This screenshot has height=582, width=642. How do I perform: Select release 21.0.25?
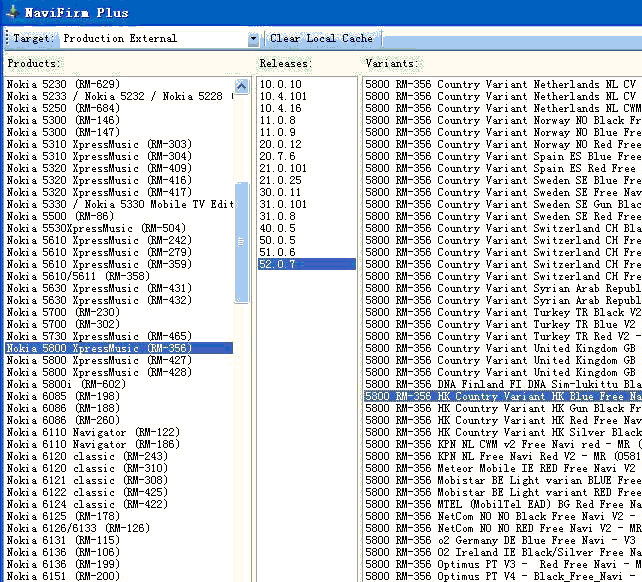(x=280, y=180)
